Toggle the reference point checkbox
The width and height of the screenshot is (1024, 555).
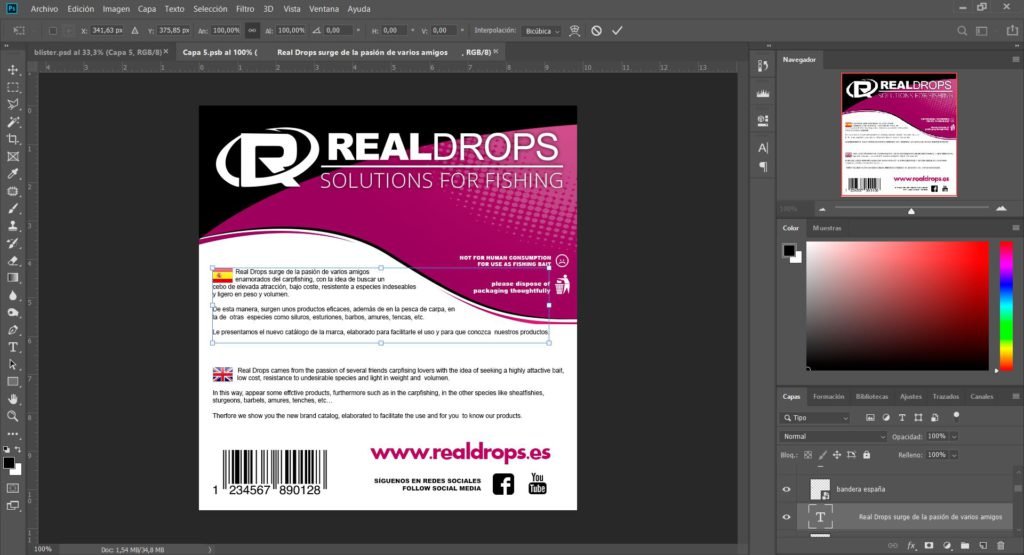(53, 31)
